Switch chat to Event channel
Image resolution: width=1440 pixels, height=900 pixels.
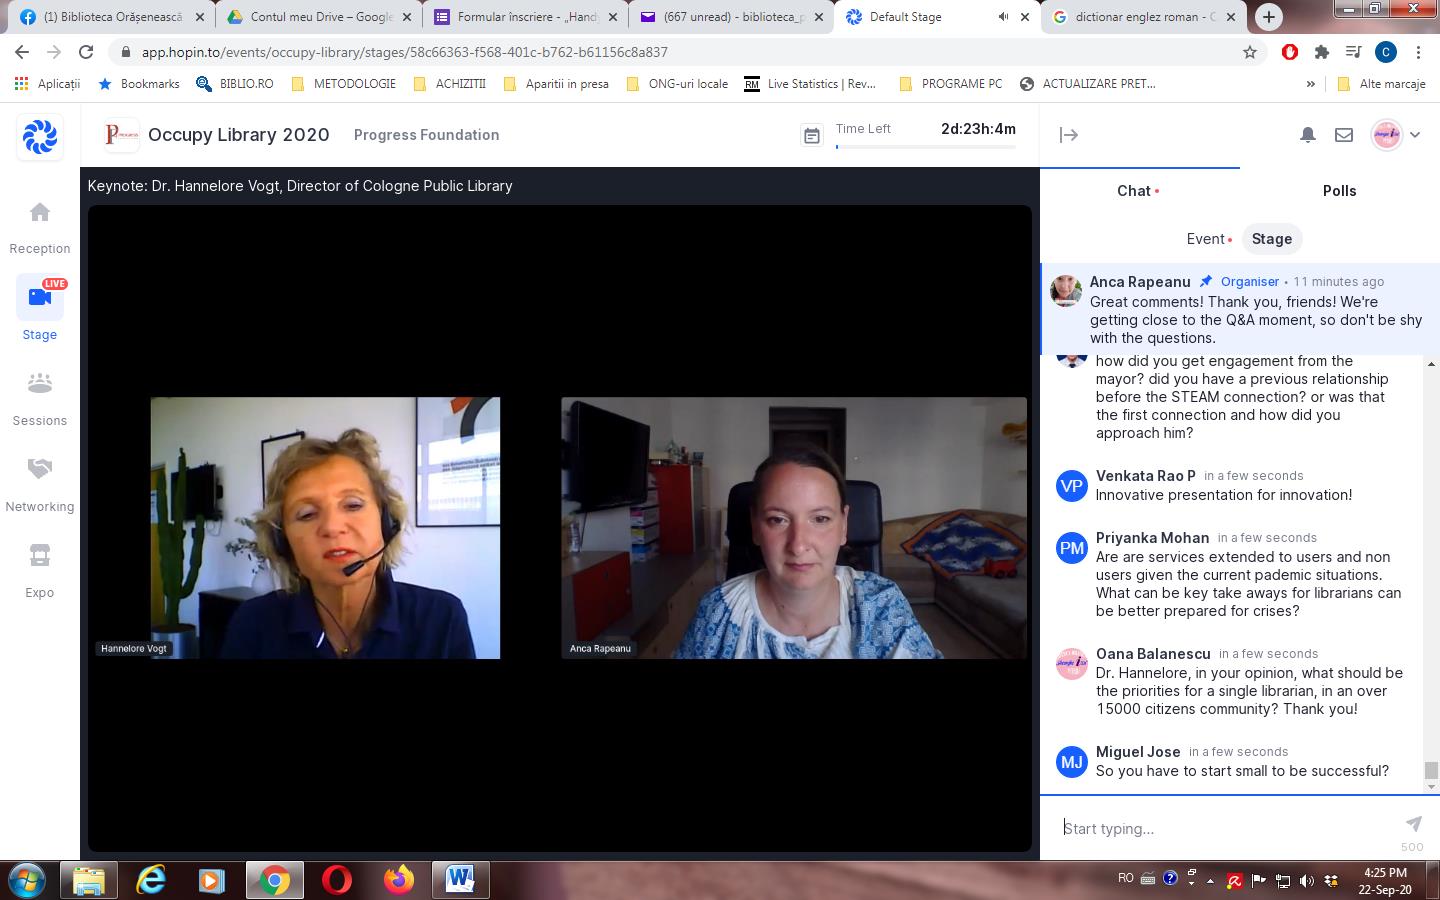1206,239
